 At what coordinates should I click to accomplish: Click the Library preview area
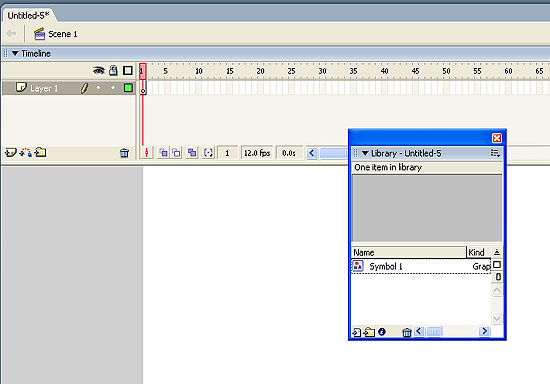click(427, 208)
